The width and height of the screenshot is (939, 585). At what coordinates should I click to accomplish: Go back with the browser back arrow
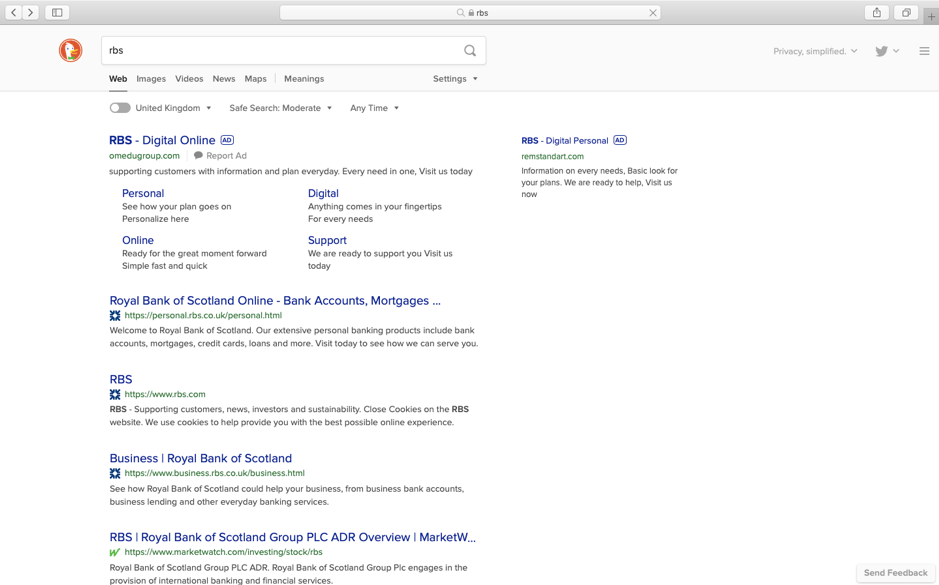click(x=13, y=13)
